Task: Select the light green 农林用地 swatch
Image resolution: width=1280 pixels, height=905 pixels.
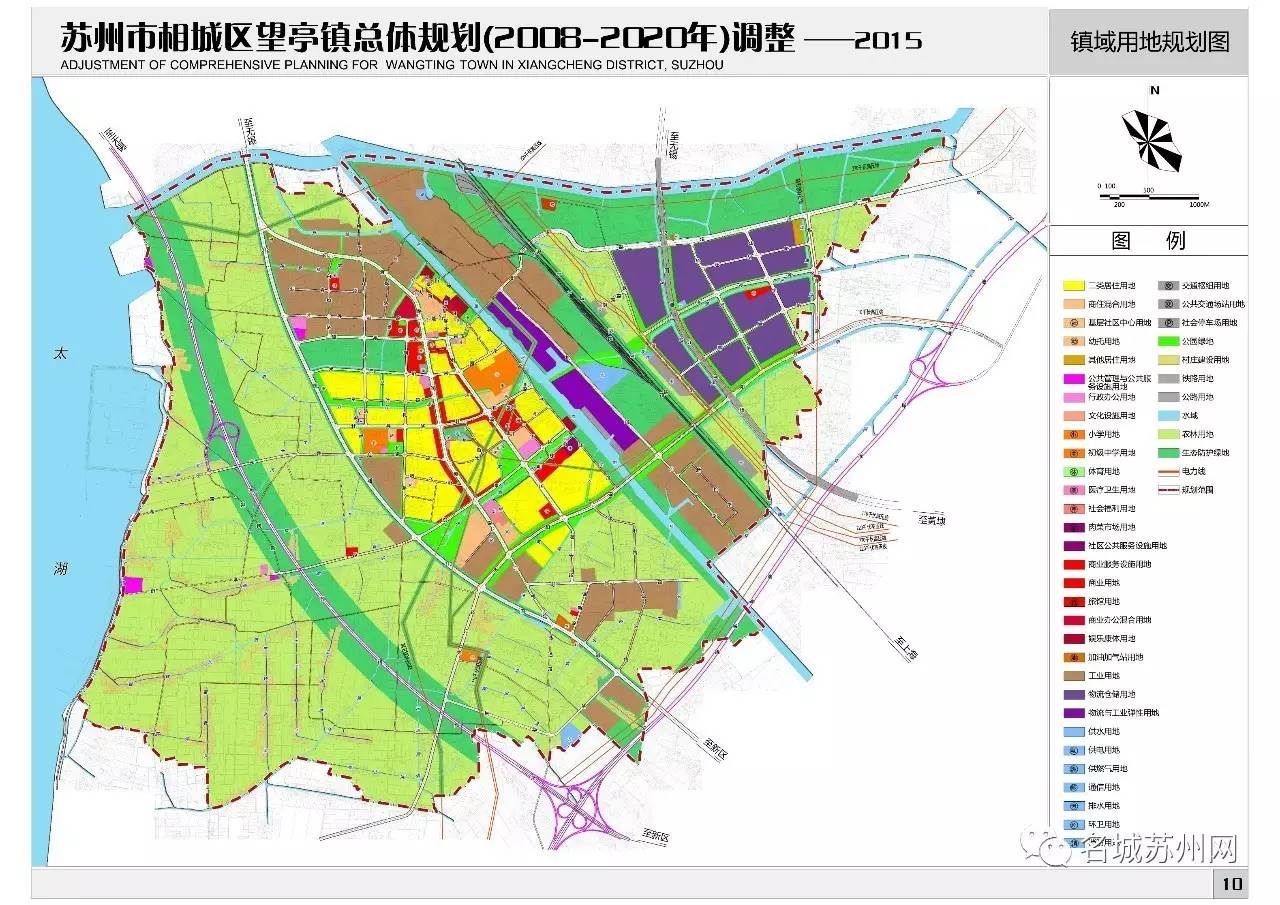Action: point(1168,434)
